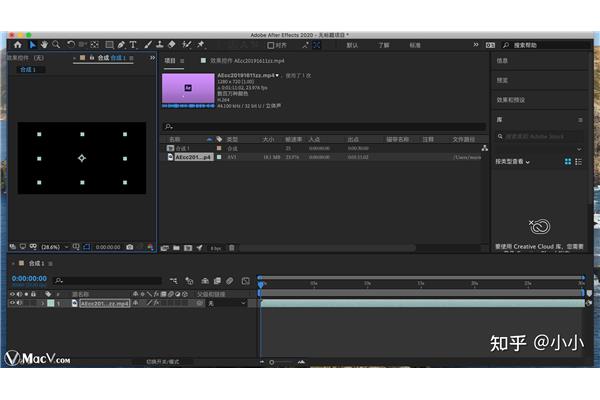
Task: Click the timeline zoom slider at bottom
Action: tap(281, 362)
